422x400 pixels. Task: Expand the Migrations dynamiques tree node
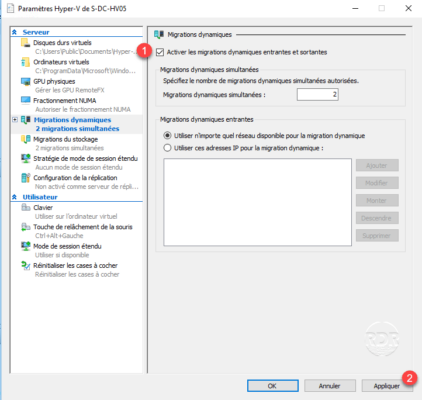coord(15,120)
